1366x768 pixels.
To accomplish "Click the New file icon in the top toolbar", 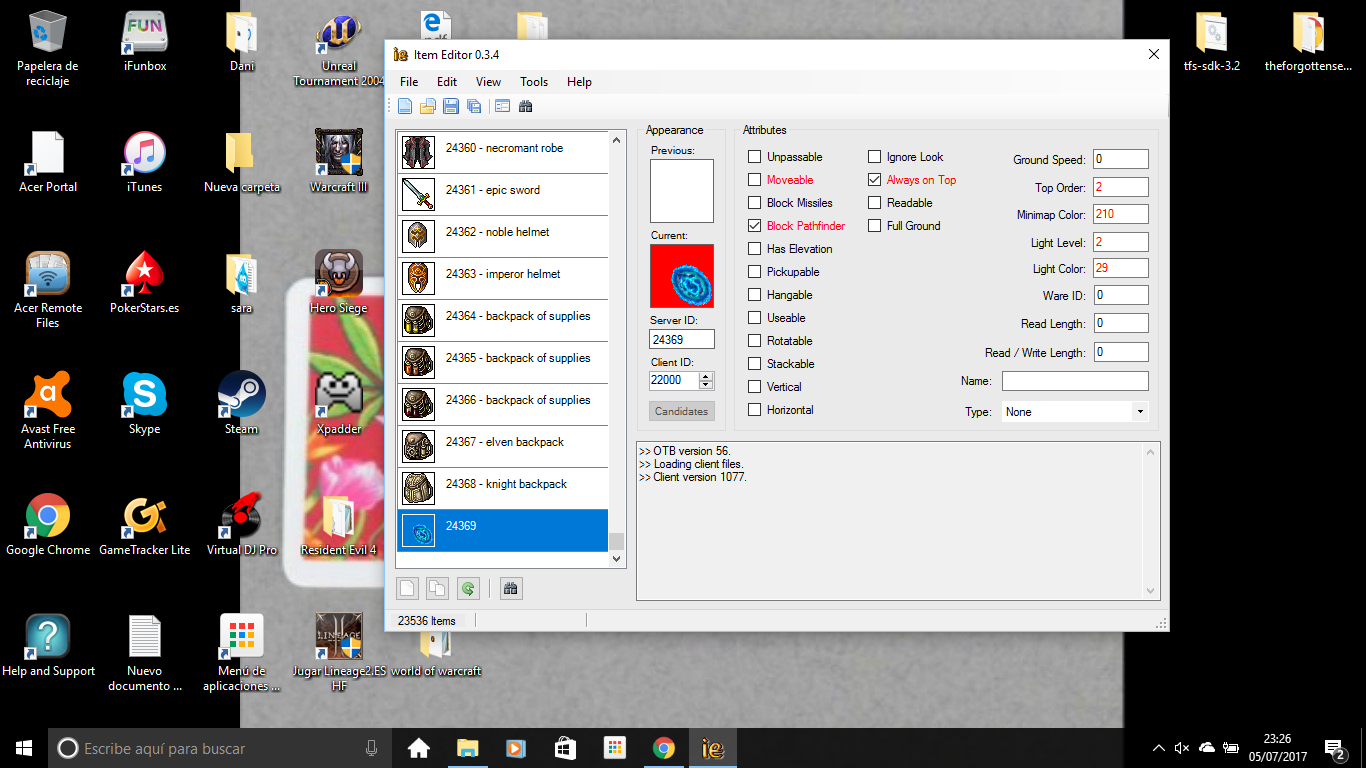I will (x=405, y=106).
